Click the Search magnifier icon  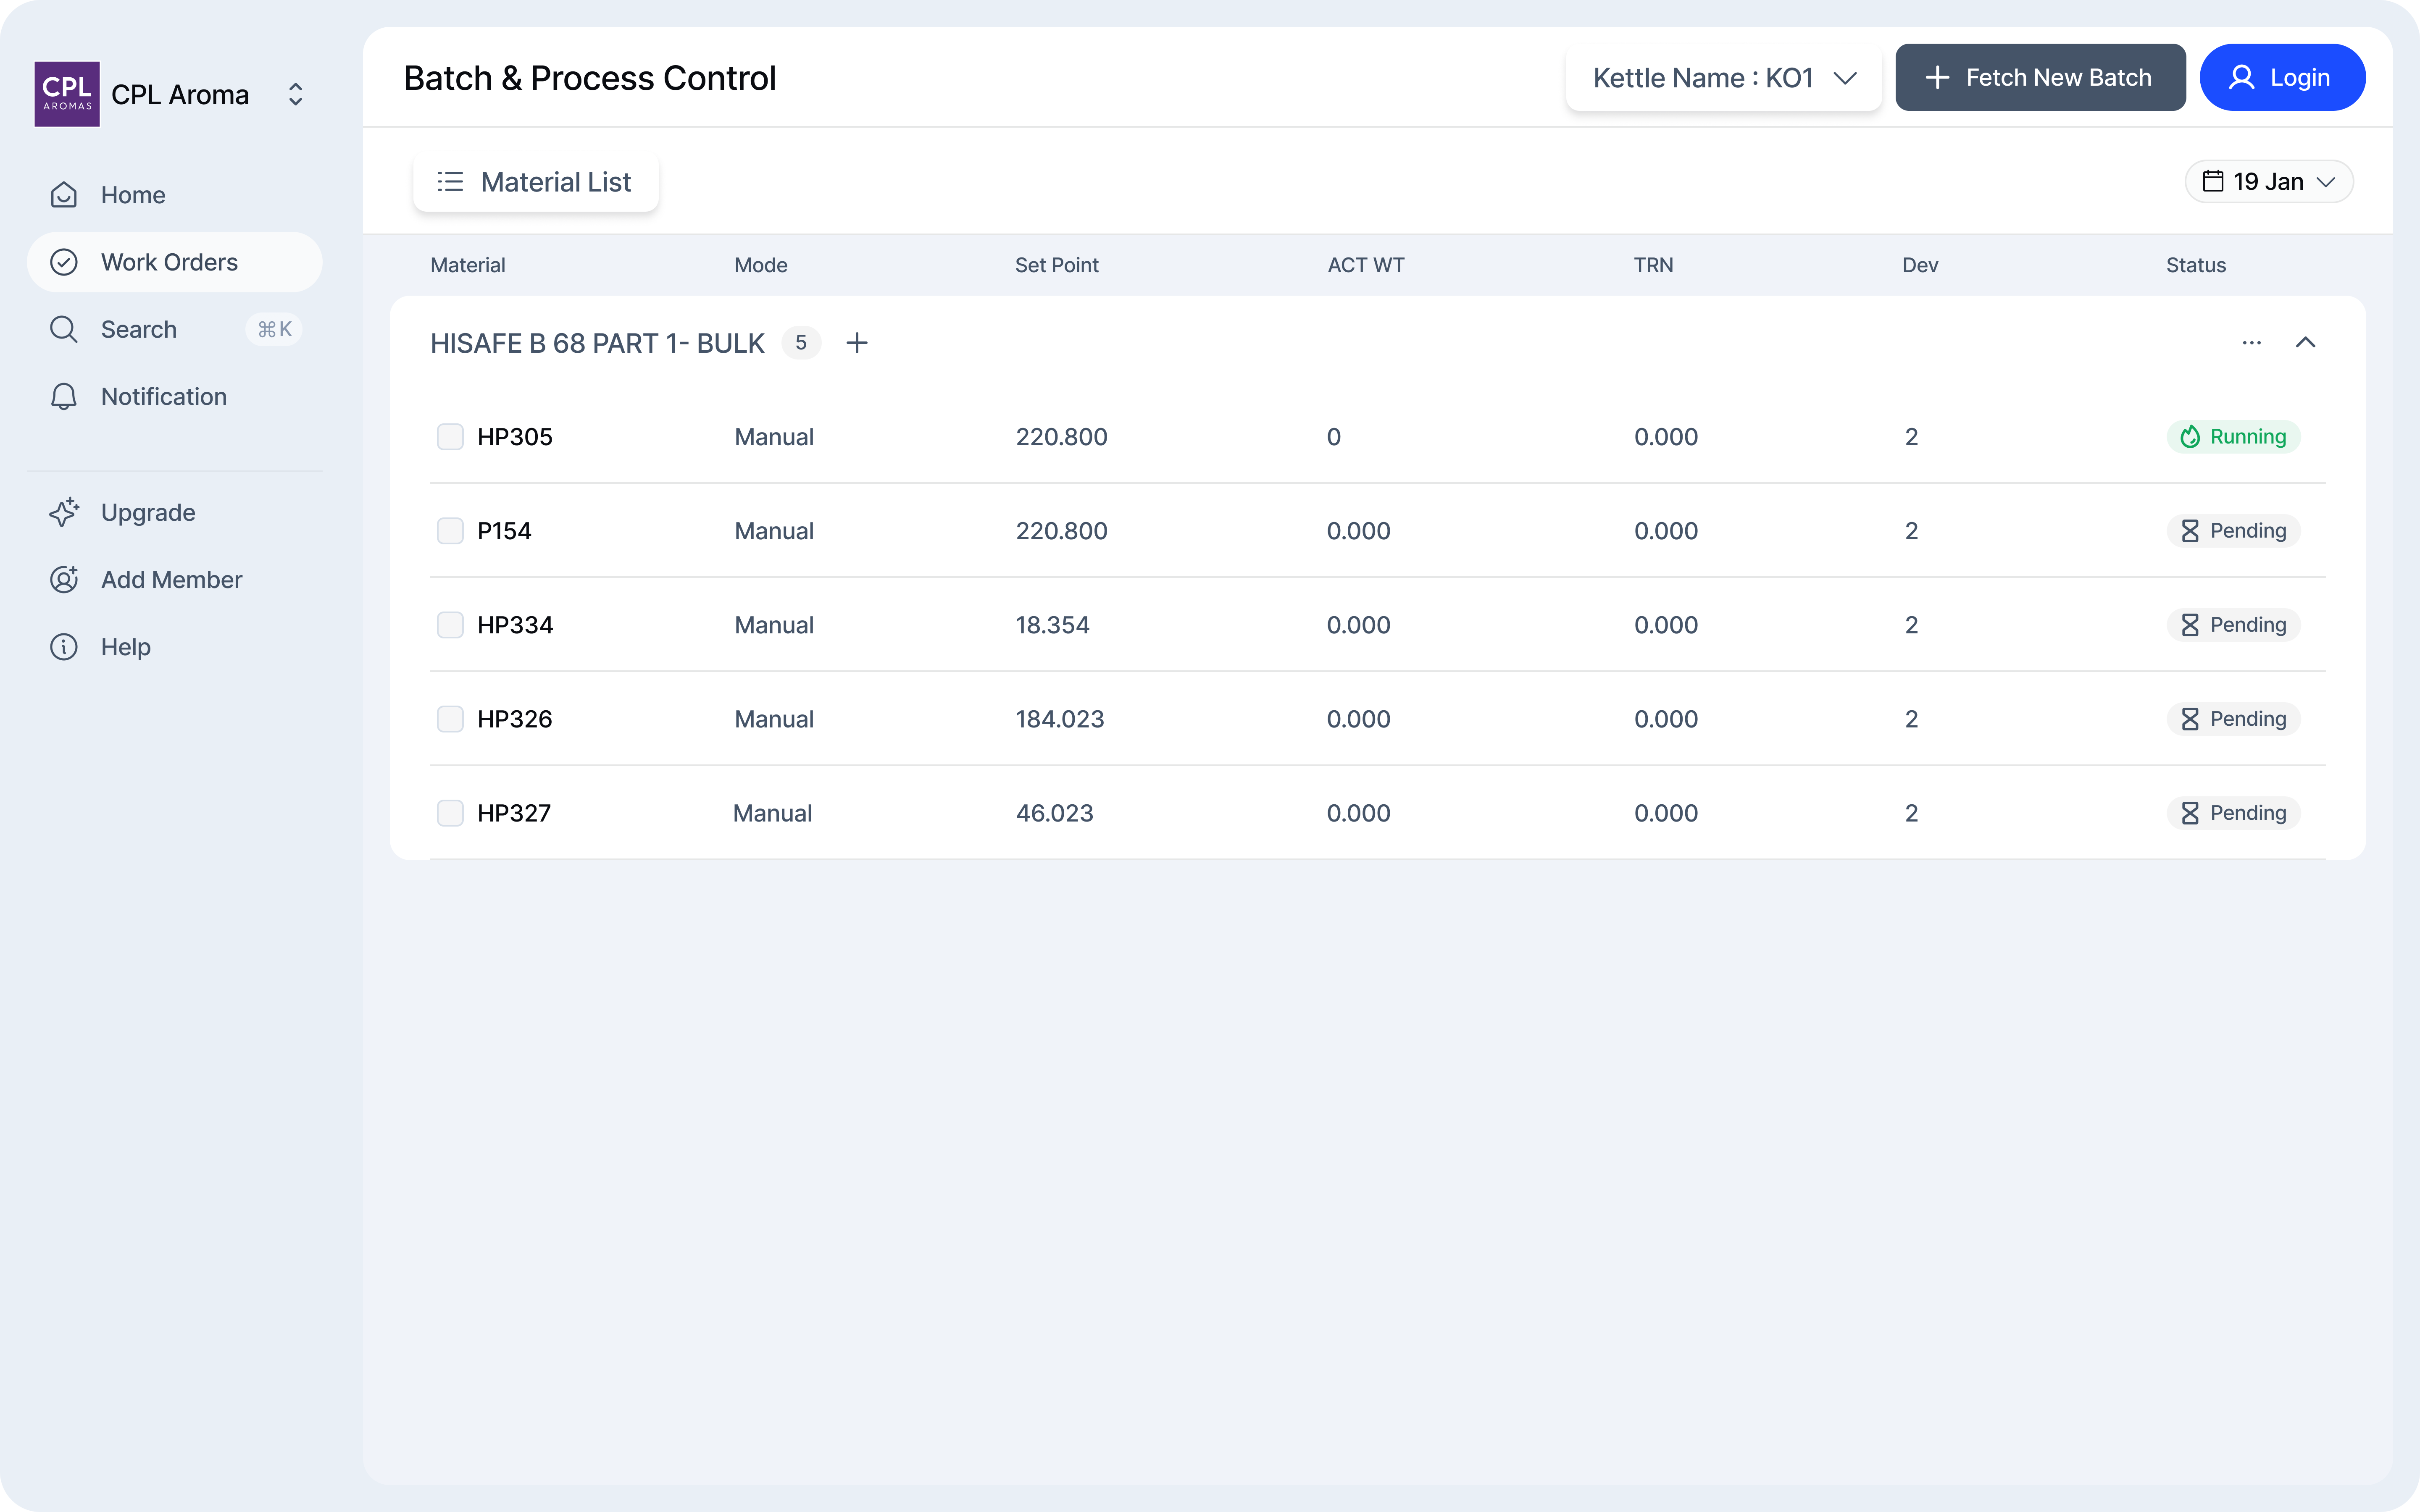[x=64, y=329]
